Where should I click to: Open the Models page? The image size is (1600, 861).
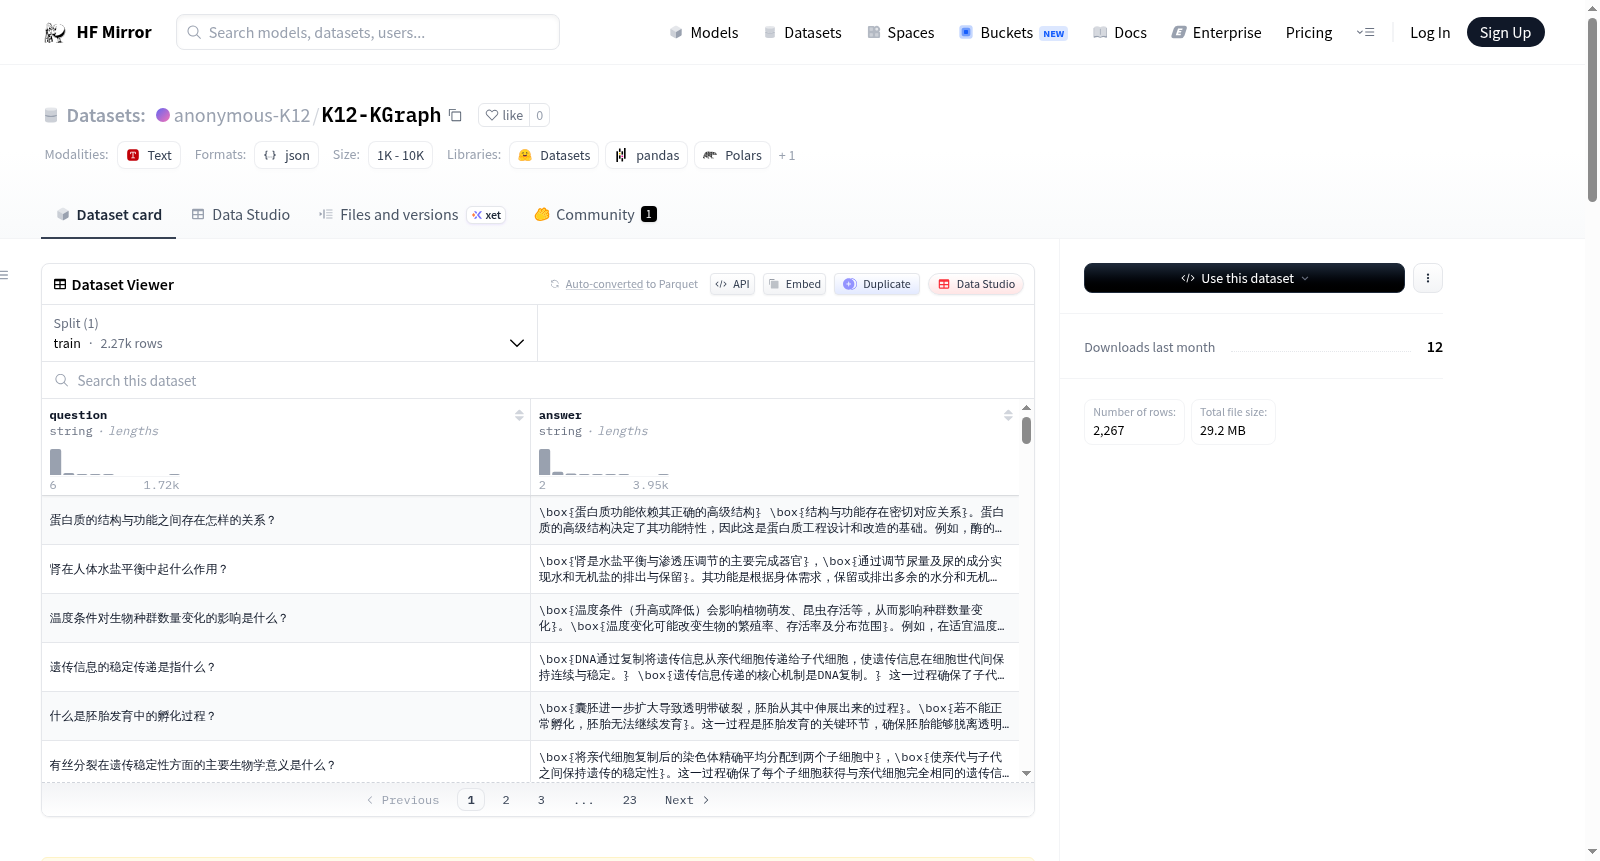[704, 32]
